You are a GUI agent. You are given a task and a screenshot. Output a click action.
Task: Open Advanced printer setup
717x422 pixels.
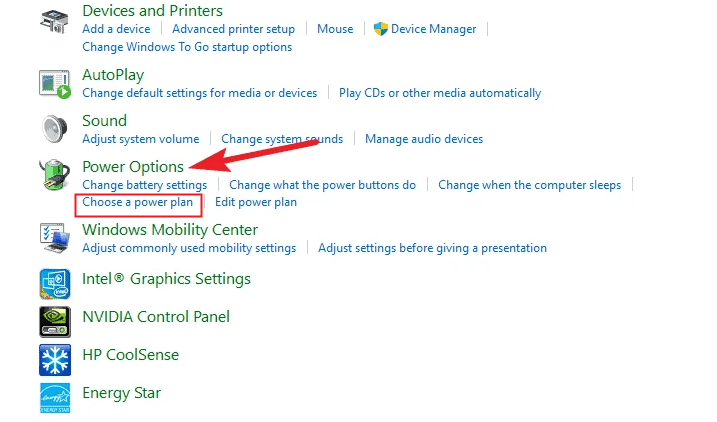[x=233, y=29]
